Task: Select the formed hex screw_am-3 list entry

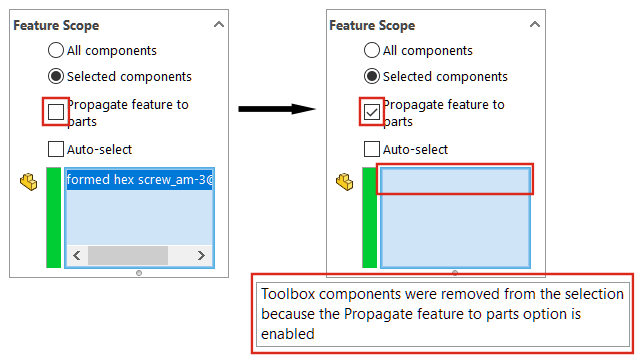Action: click(x=140, y=180)
